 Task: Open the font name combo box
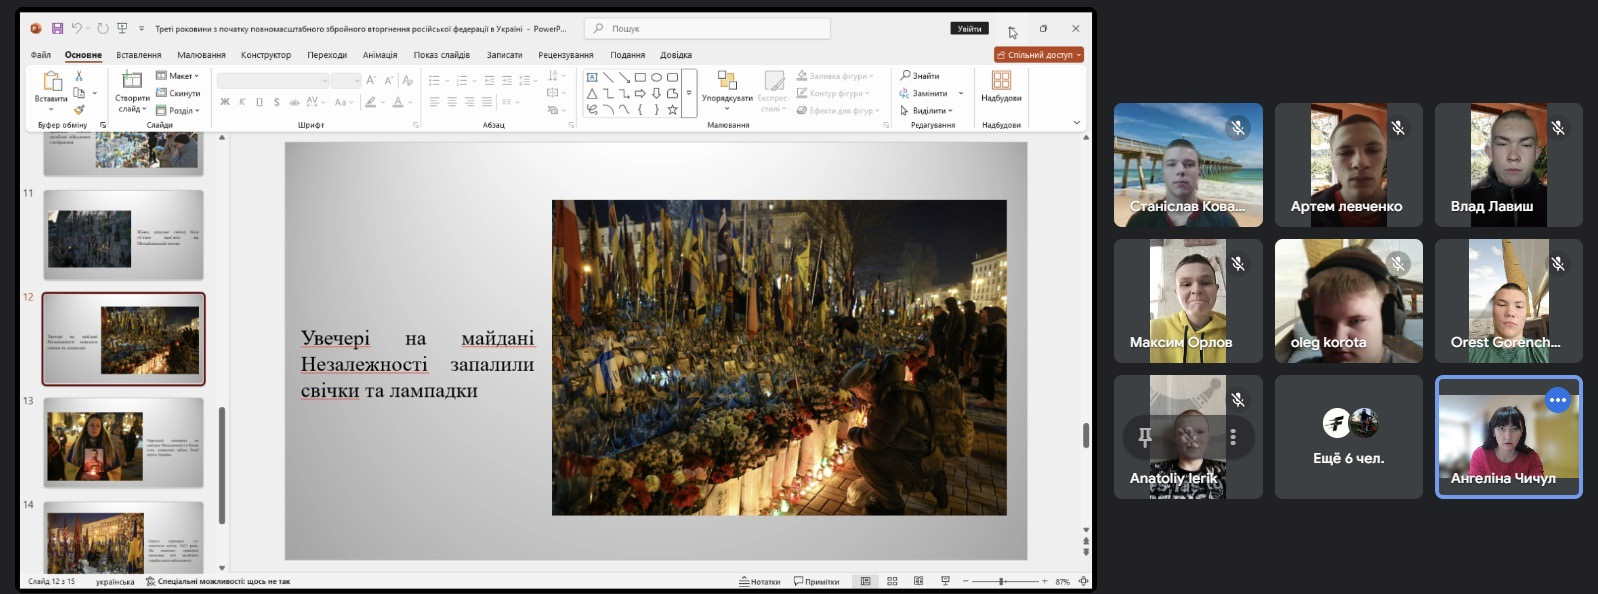[x=273, y=80]
